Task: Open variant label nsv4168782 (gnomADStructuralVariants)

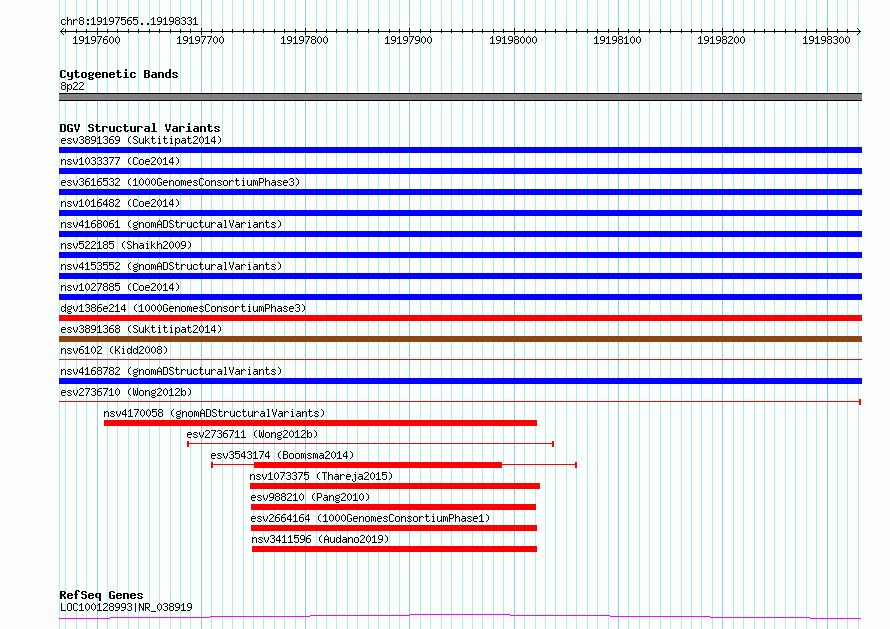Action: point(171,371)
